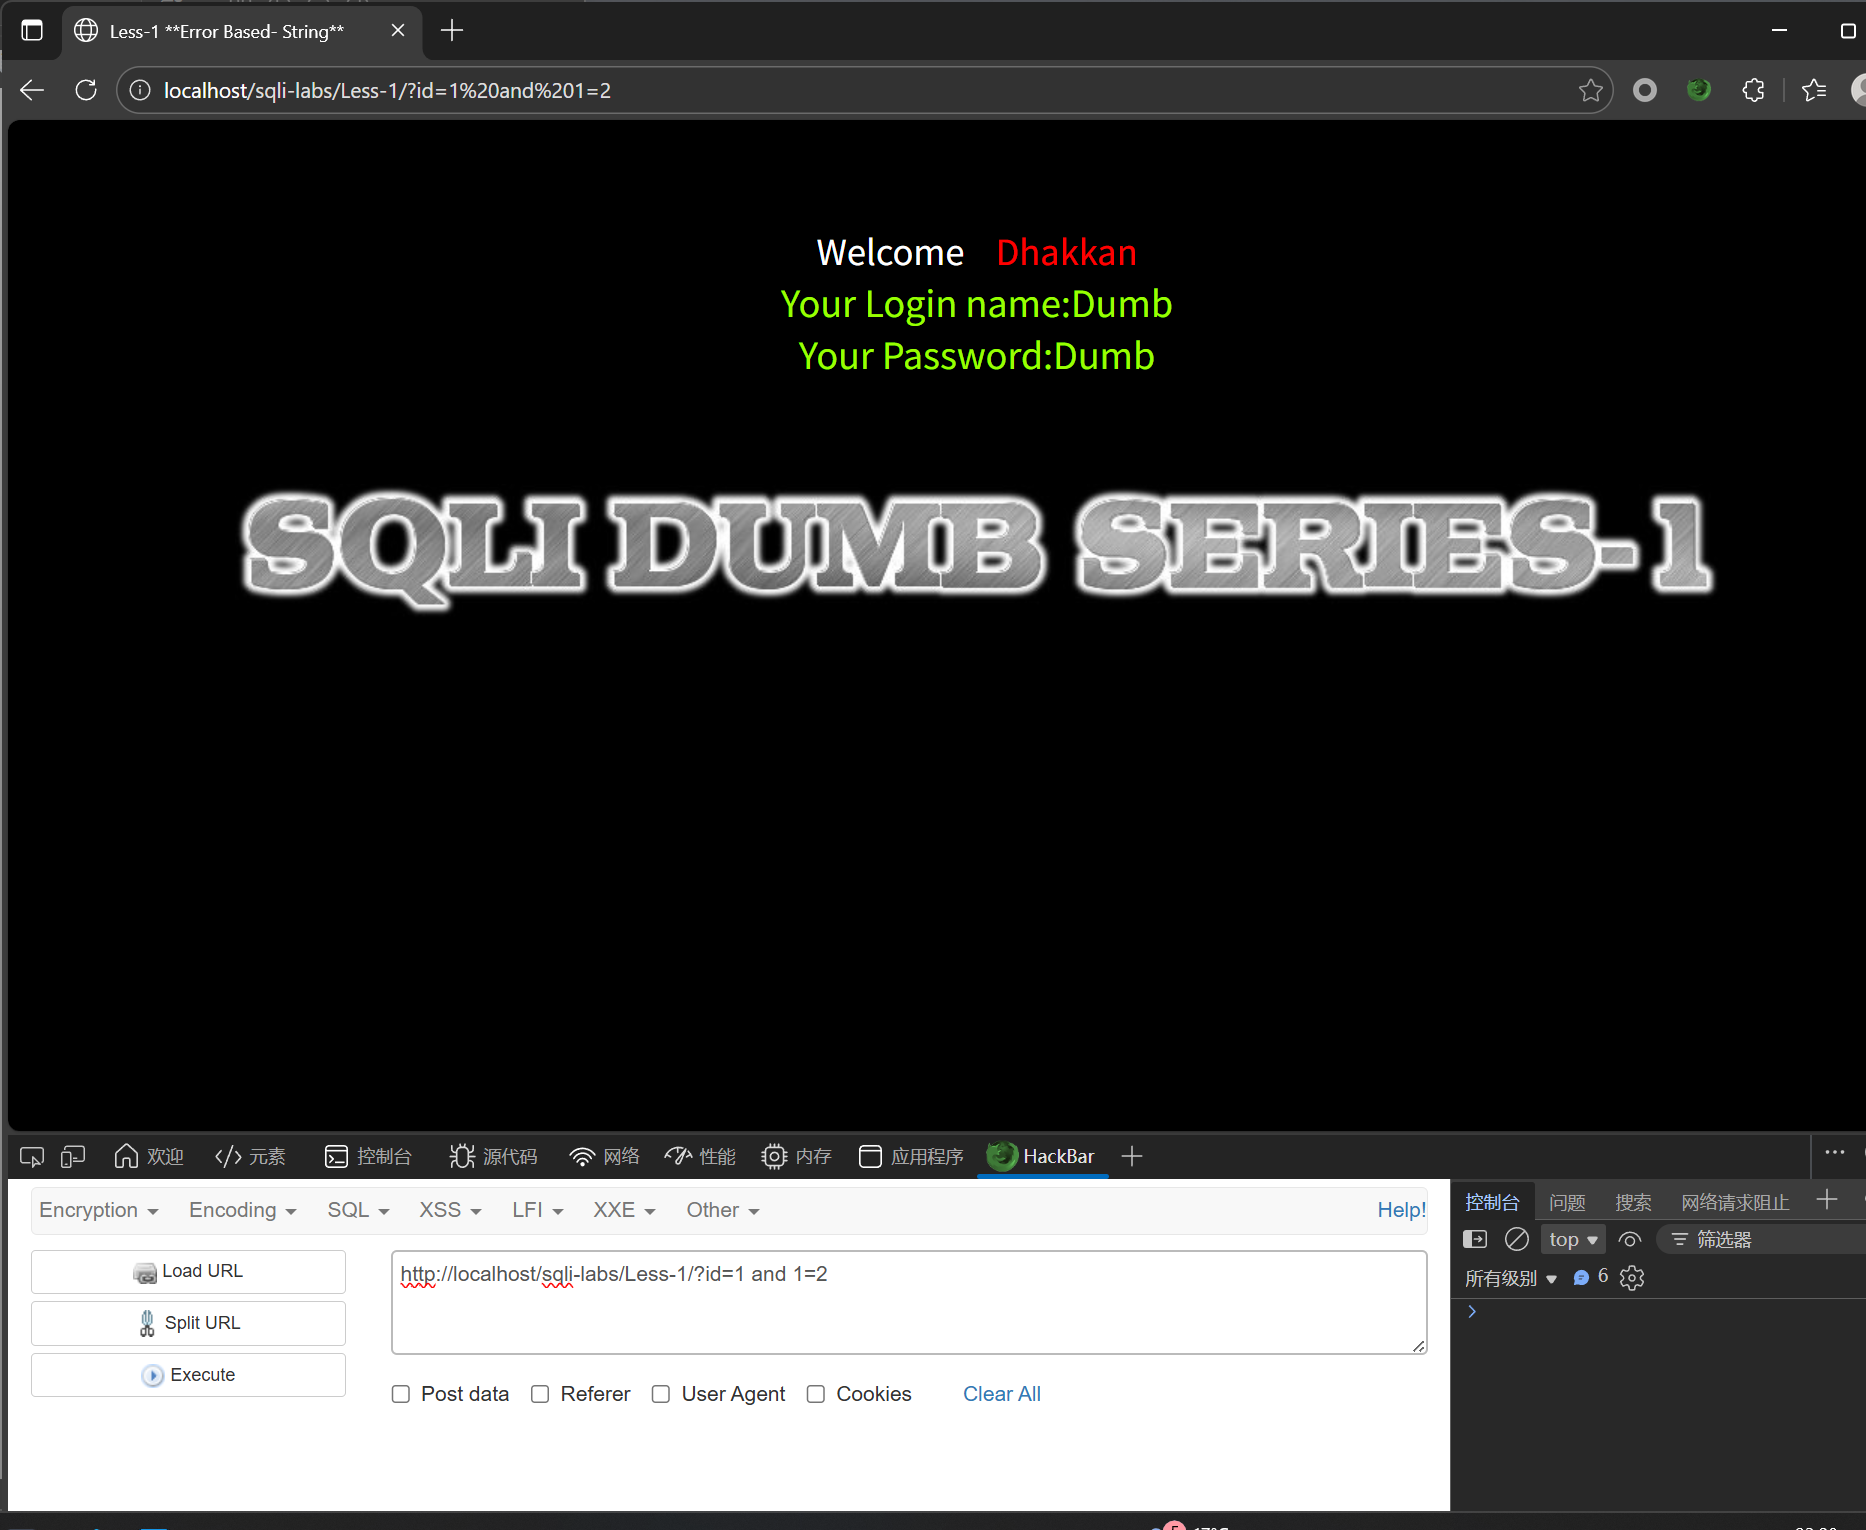Switch to the 元素 elements tab
Screen dimensions: 1866x1530
(x=250, y=1157)
